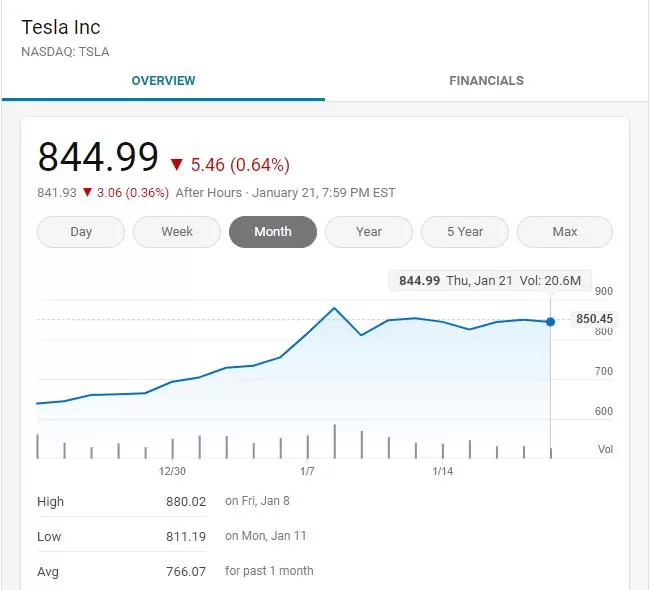
Task: Click the 850.45 previous close label
Action: coord(594,319)
